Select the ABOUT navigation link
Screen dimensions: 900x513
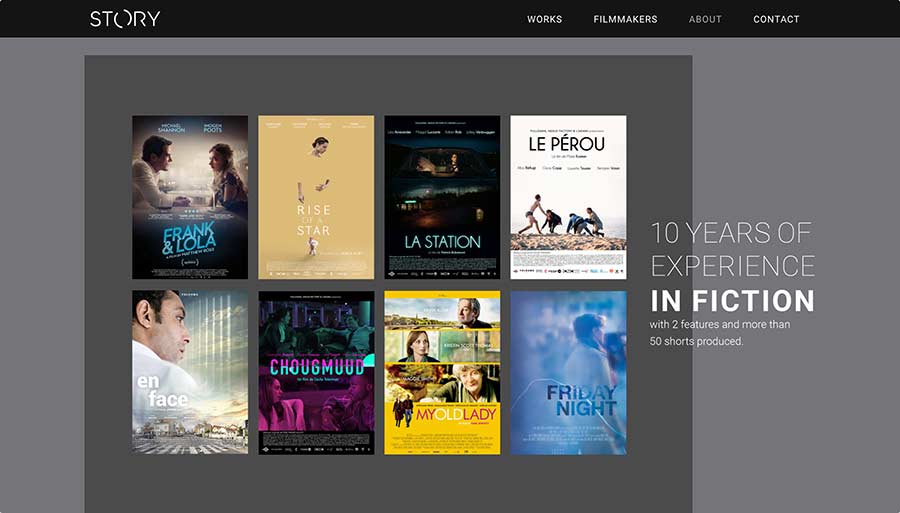coord(705,19)
